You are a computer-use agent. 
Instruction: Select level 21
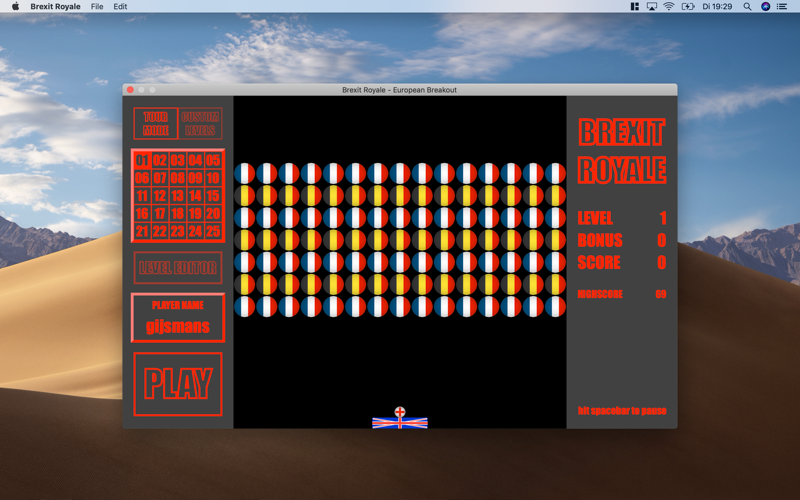coord(142,231)
